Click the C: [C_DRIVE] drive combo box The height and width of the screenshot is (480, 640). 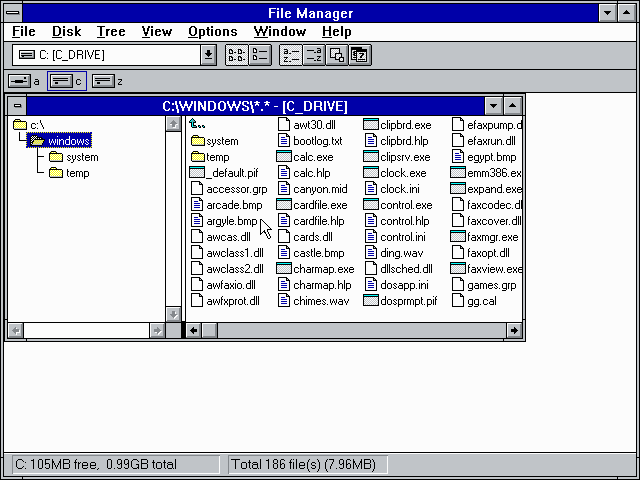(x=114, y=55)
